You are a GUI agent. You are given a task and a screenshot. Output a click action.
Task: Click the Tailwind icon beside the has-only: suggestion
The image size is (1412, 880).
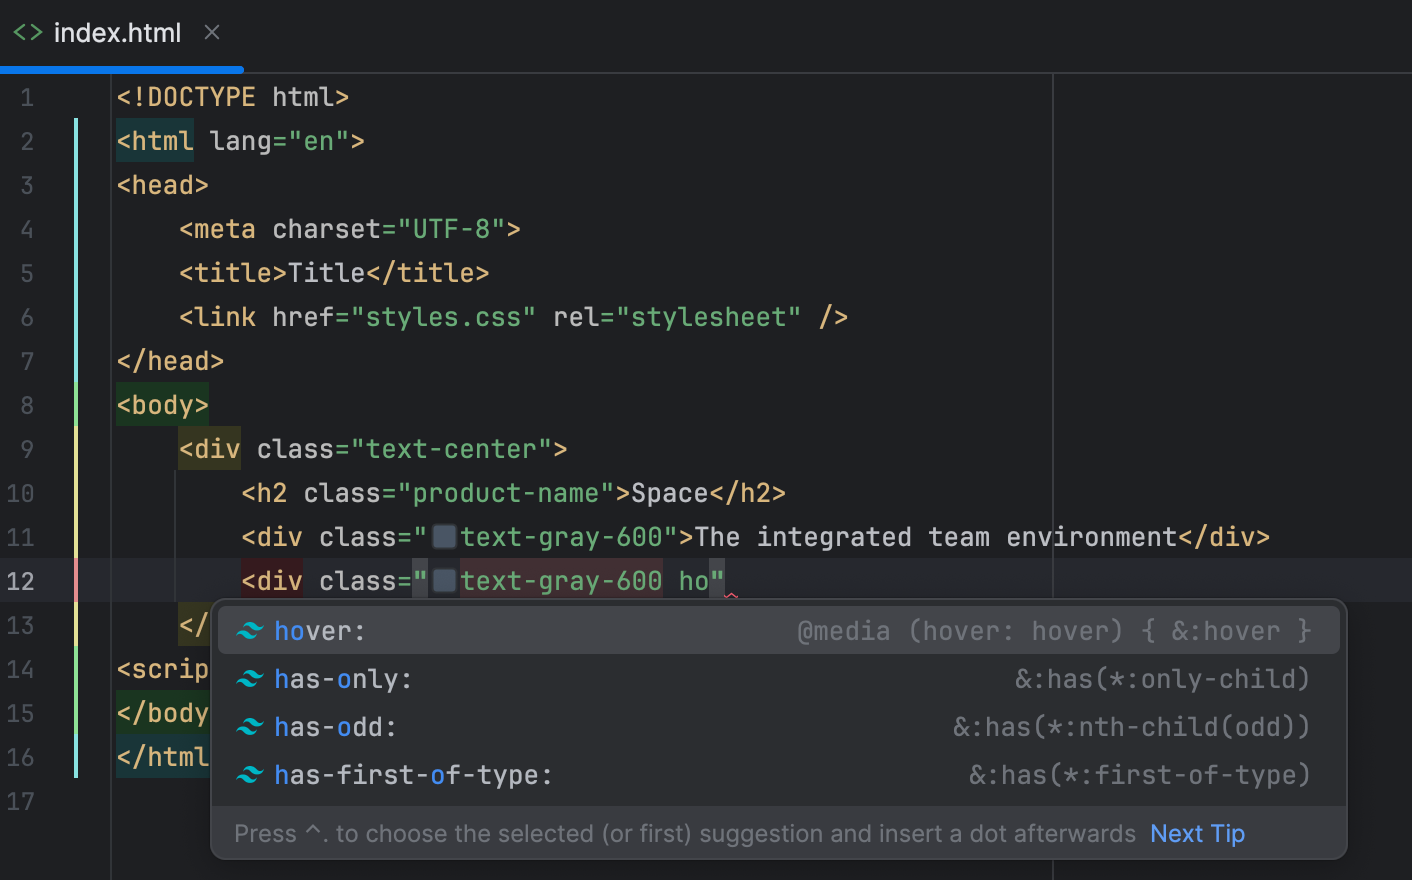(x=250, y=678)
